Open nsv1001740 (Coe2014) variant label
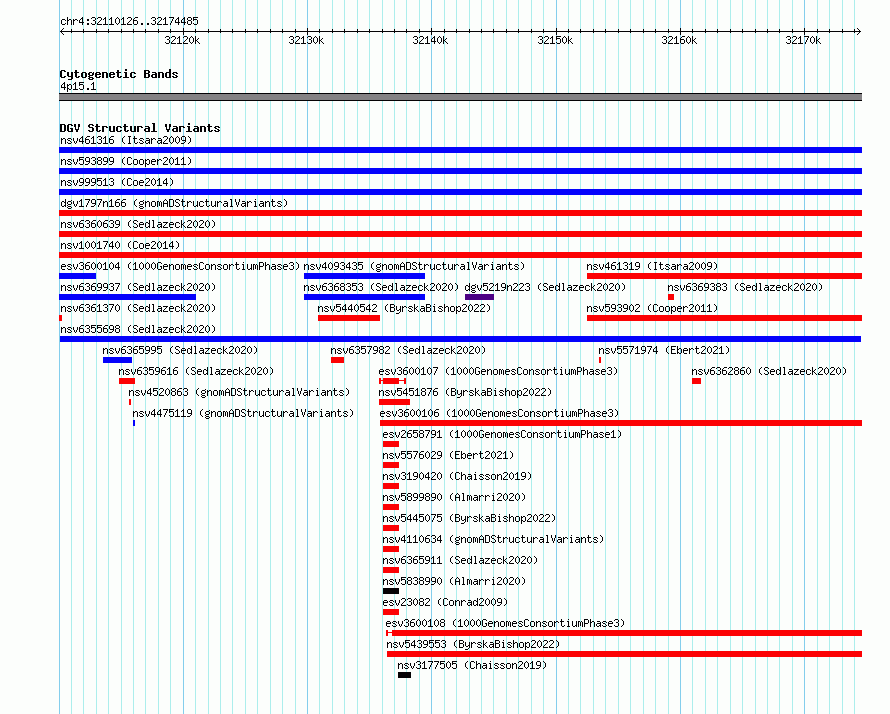890x714 pixels. click(x=120, y=245)
